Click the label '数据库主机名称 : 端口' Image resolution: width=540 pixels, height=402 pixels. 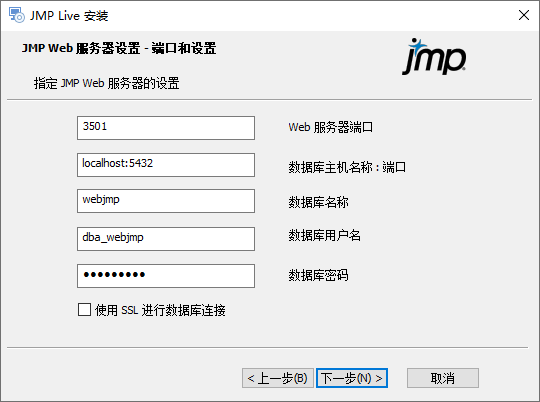tap(347, 167)
